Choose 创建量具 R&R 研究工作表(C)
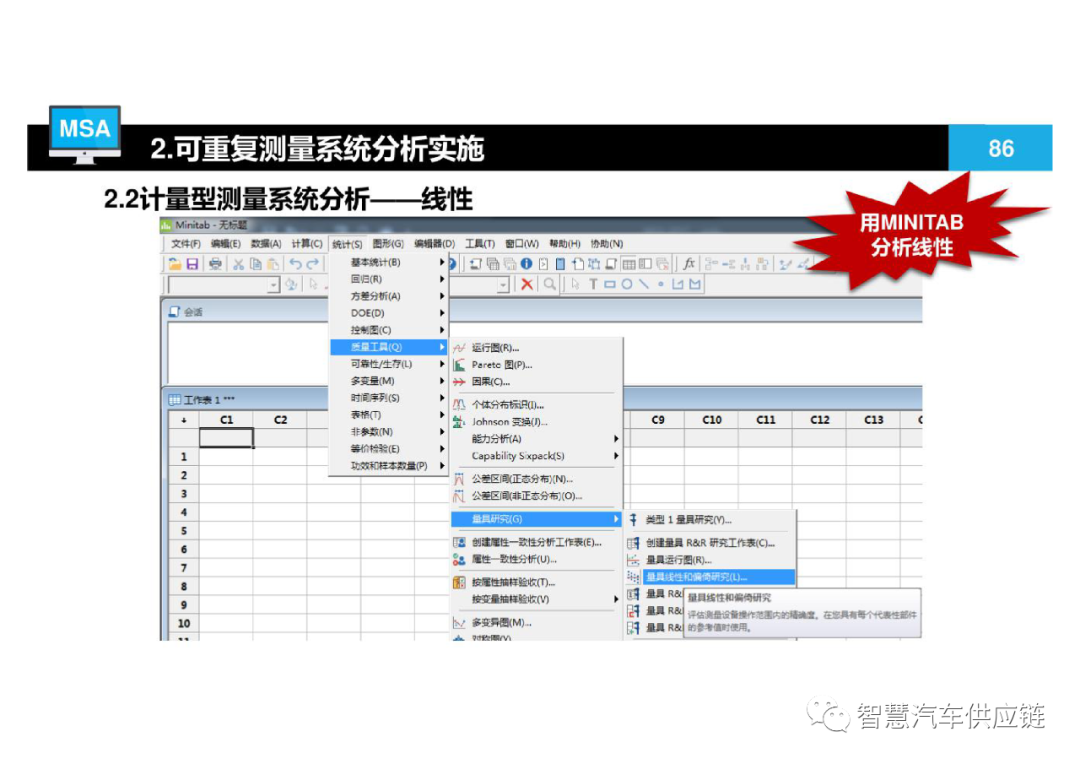1080x764 pixels. click(709, 543)
